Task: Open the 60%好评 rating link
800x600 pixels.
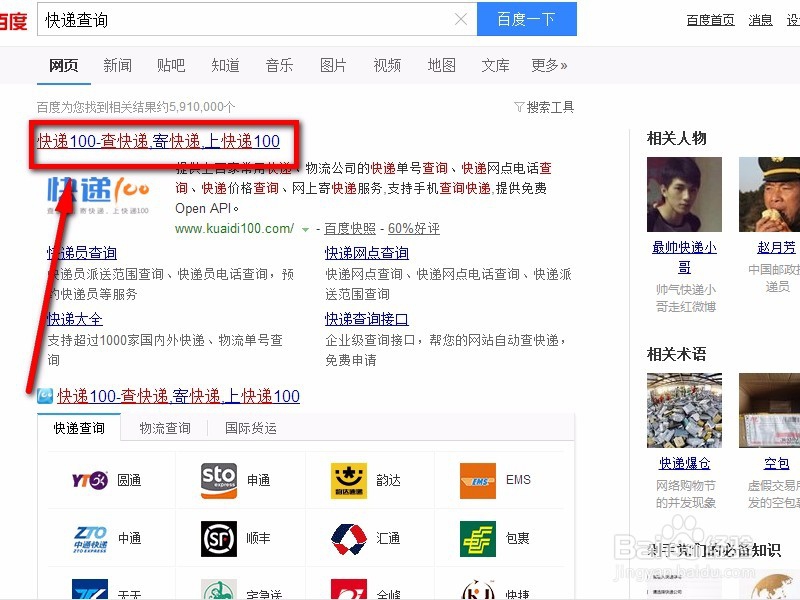Action: coord(414,229)
